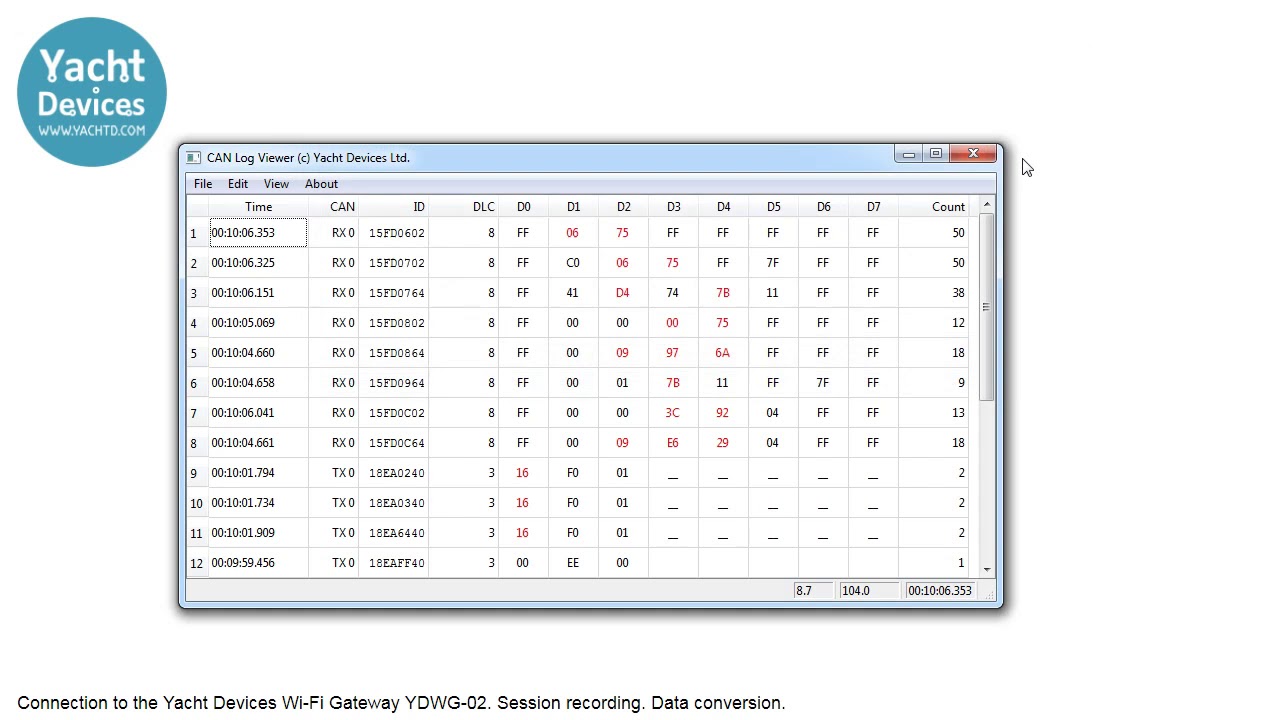The width and height of the screenshot is (1280, 720).
Task: Click ID cell 15FD0C02
Action: [x=393, y=413]
